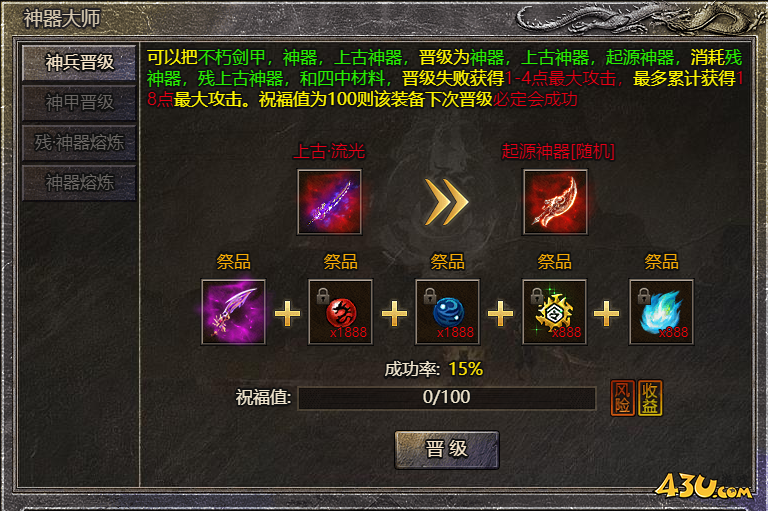Screen dimensions: 768x511
Task: Click the purple sword sacrifice slot
Action: 233,312
